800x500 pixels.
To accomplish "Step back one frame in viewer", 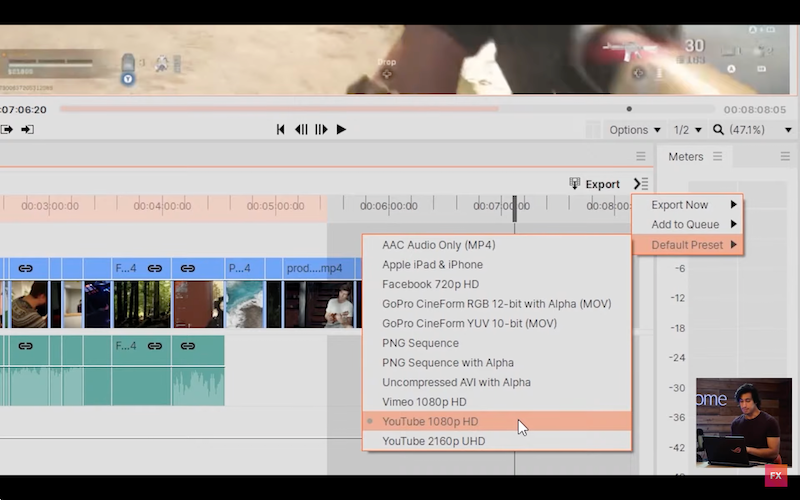I will (x=301, y=130).
